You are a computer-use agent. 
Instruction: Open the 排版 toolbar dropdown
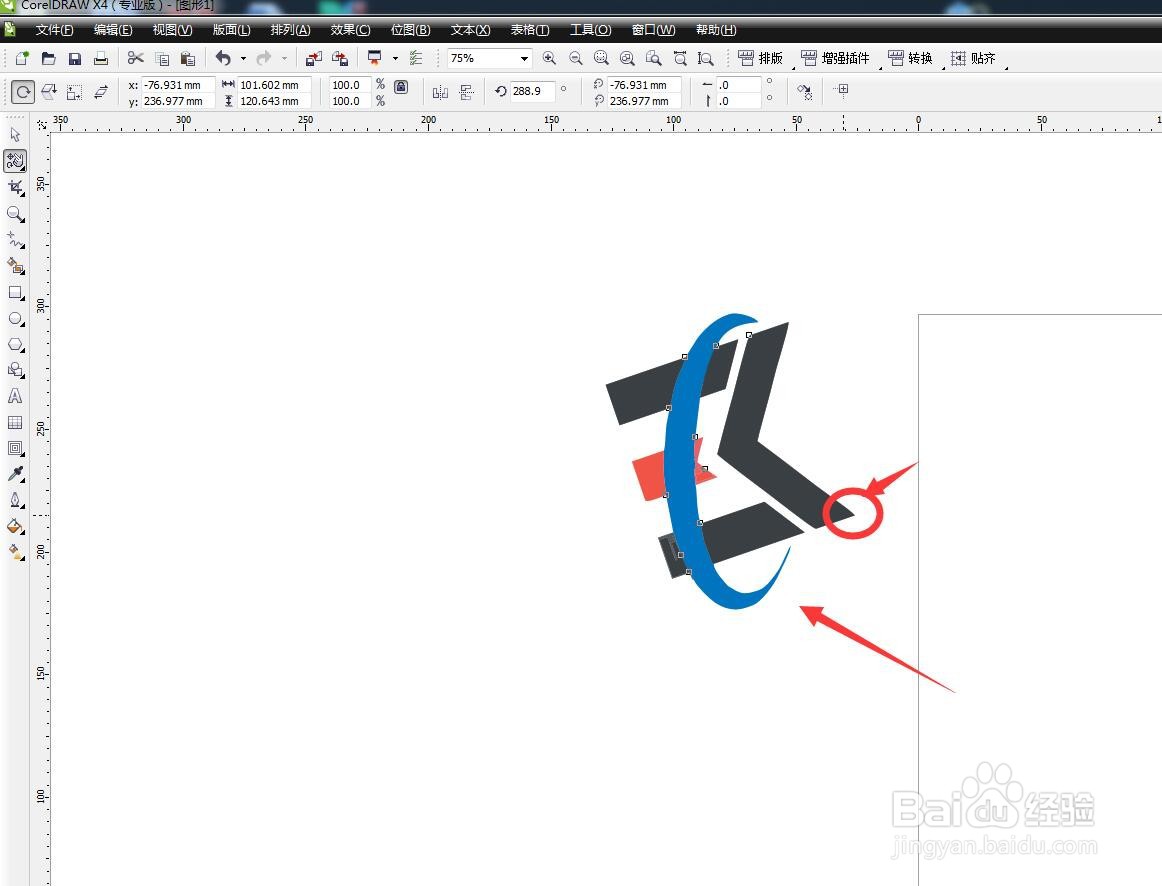click(760, 58)
